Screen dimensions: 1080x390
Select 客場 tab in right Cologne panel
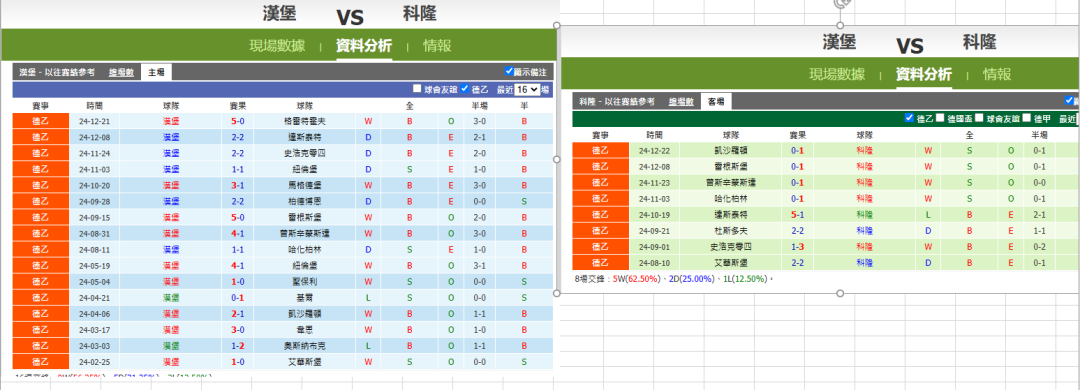[716, 101]
